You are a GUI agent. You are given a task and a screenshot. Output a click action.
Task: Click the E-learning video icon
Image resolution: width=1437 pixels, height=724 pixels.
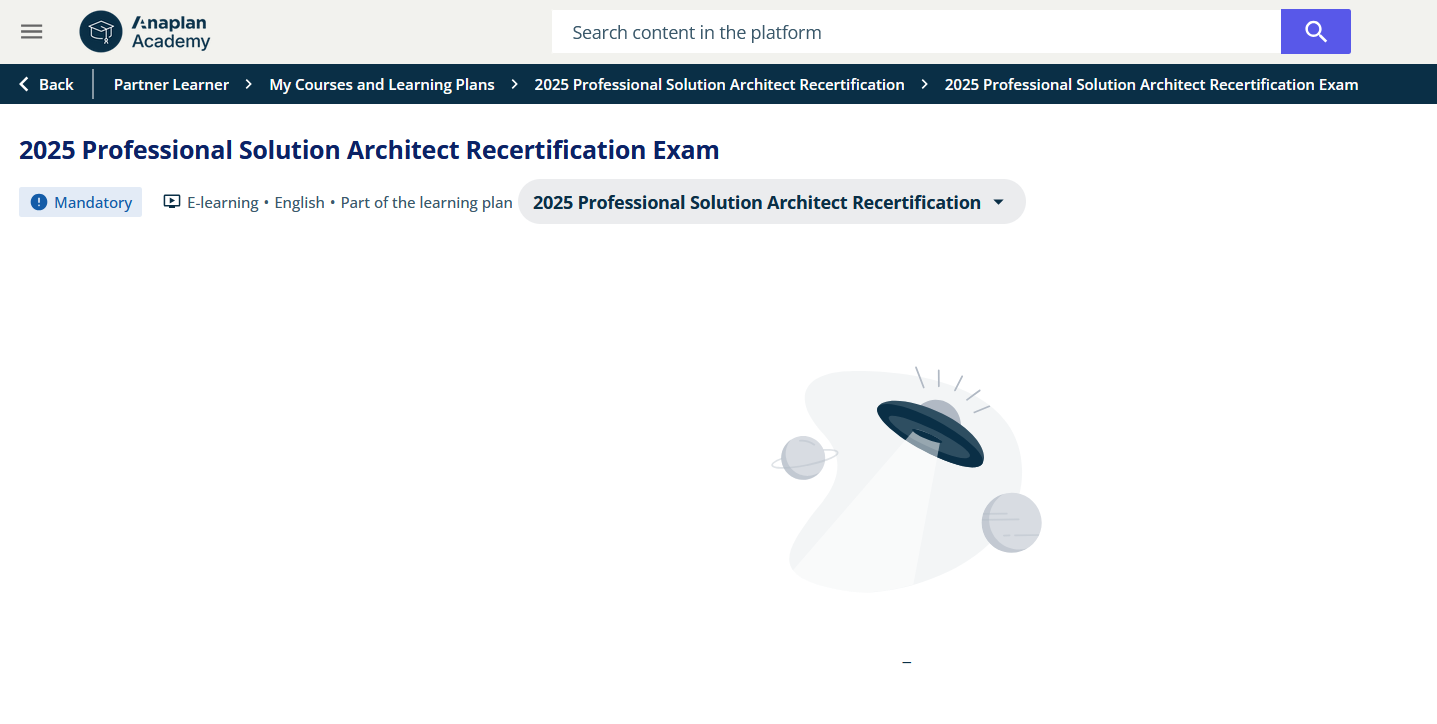(172, 202)
